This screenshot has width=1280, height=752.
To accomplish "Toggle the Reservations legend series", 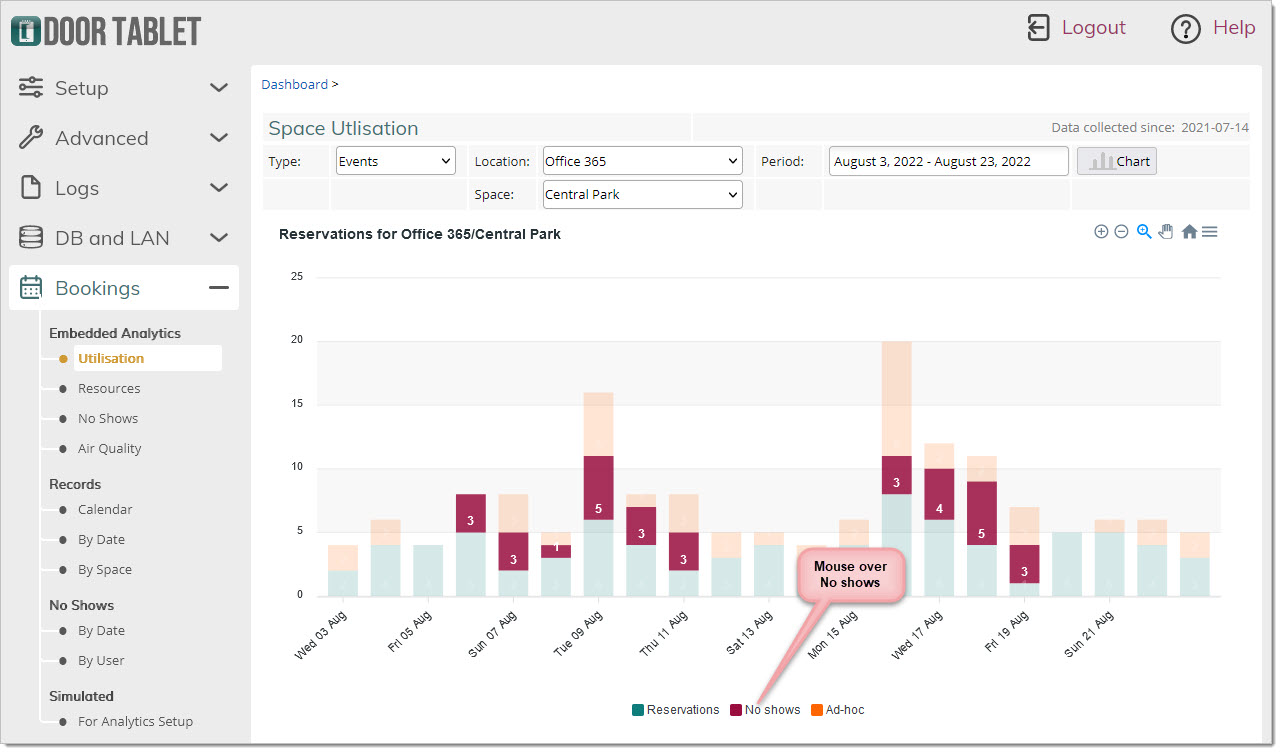I will tap(676, 710).
